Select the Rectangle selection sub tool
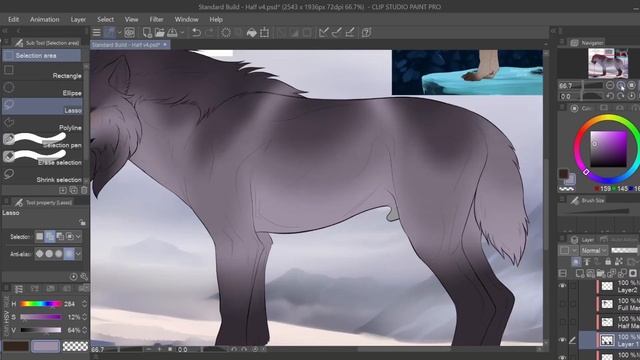 click(42, 72)
